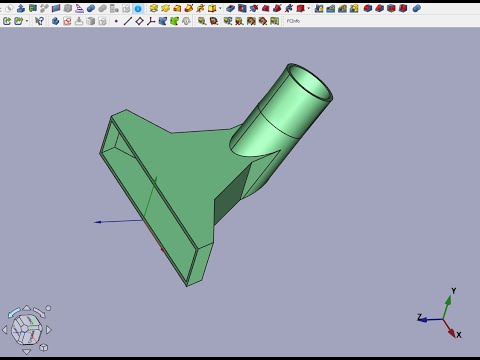Click the highlighted blue info circle icon

pyautogui.click(x=138, y=8)
